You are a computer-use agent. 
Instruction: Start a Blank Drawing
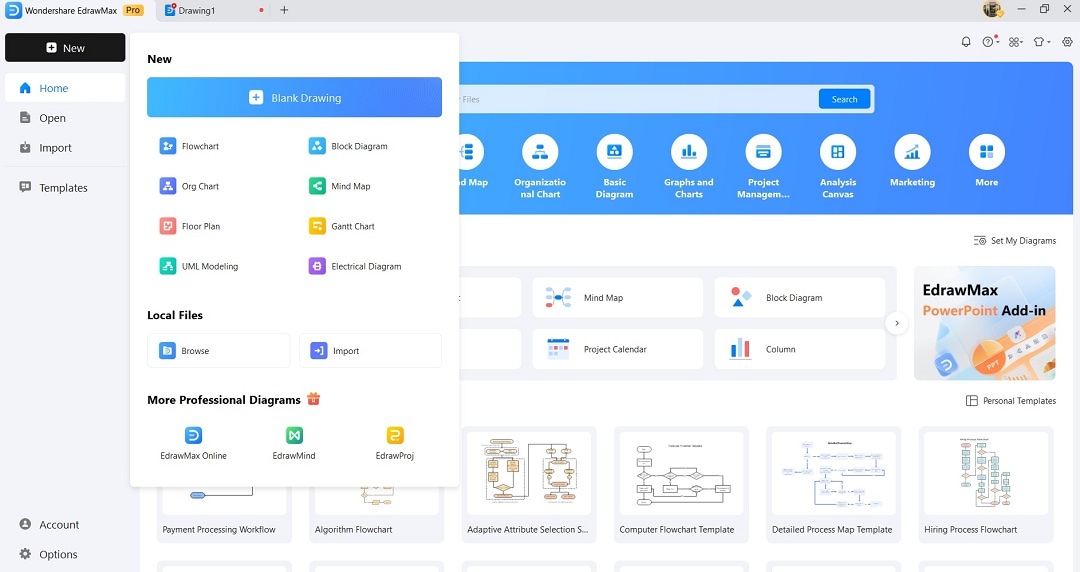[294, 97]
